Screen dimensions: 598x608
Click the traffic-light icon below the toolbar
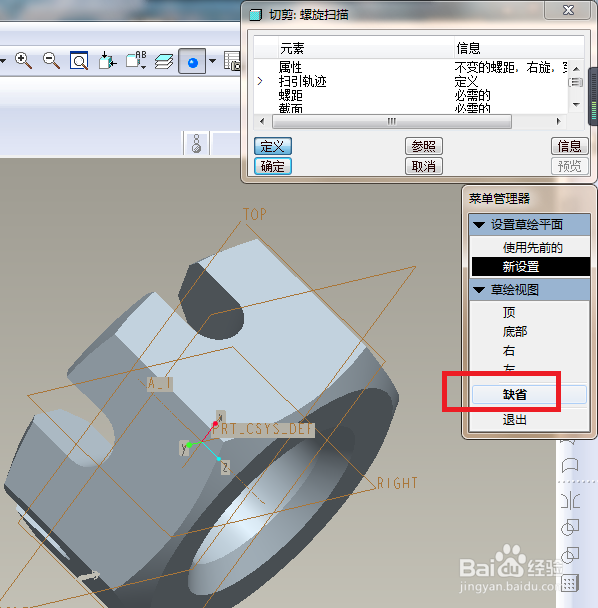pos(197,143)
